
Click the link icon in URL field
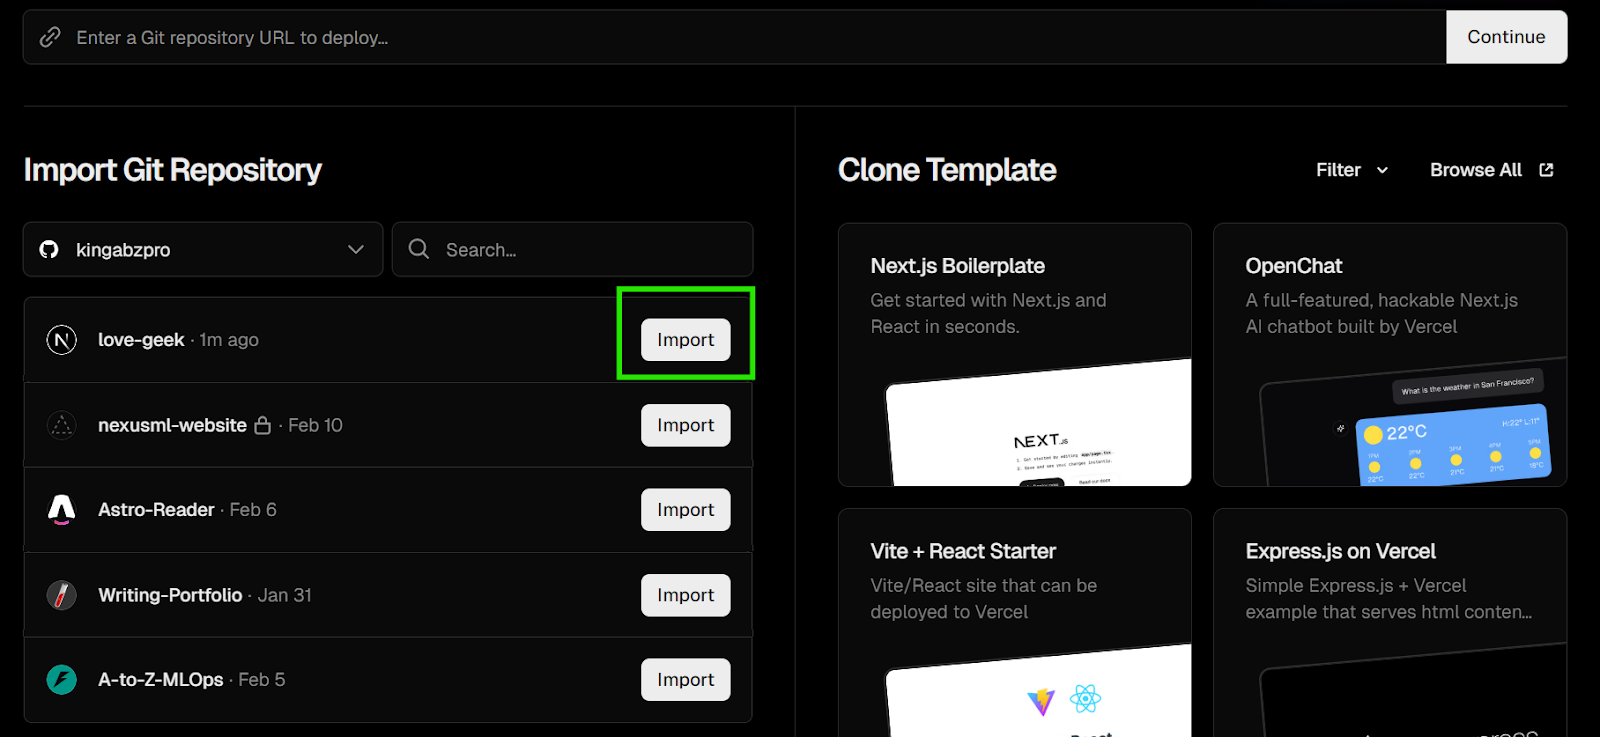point(50,37)
